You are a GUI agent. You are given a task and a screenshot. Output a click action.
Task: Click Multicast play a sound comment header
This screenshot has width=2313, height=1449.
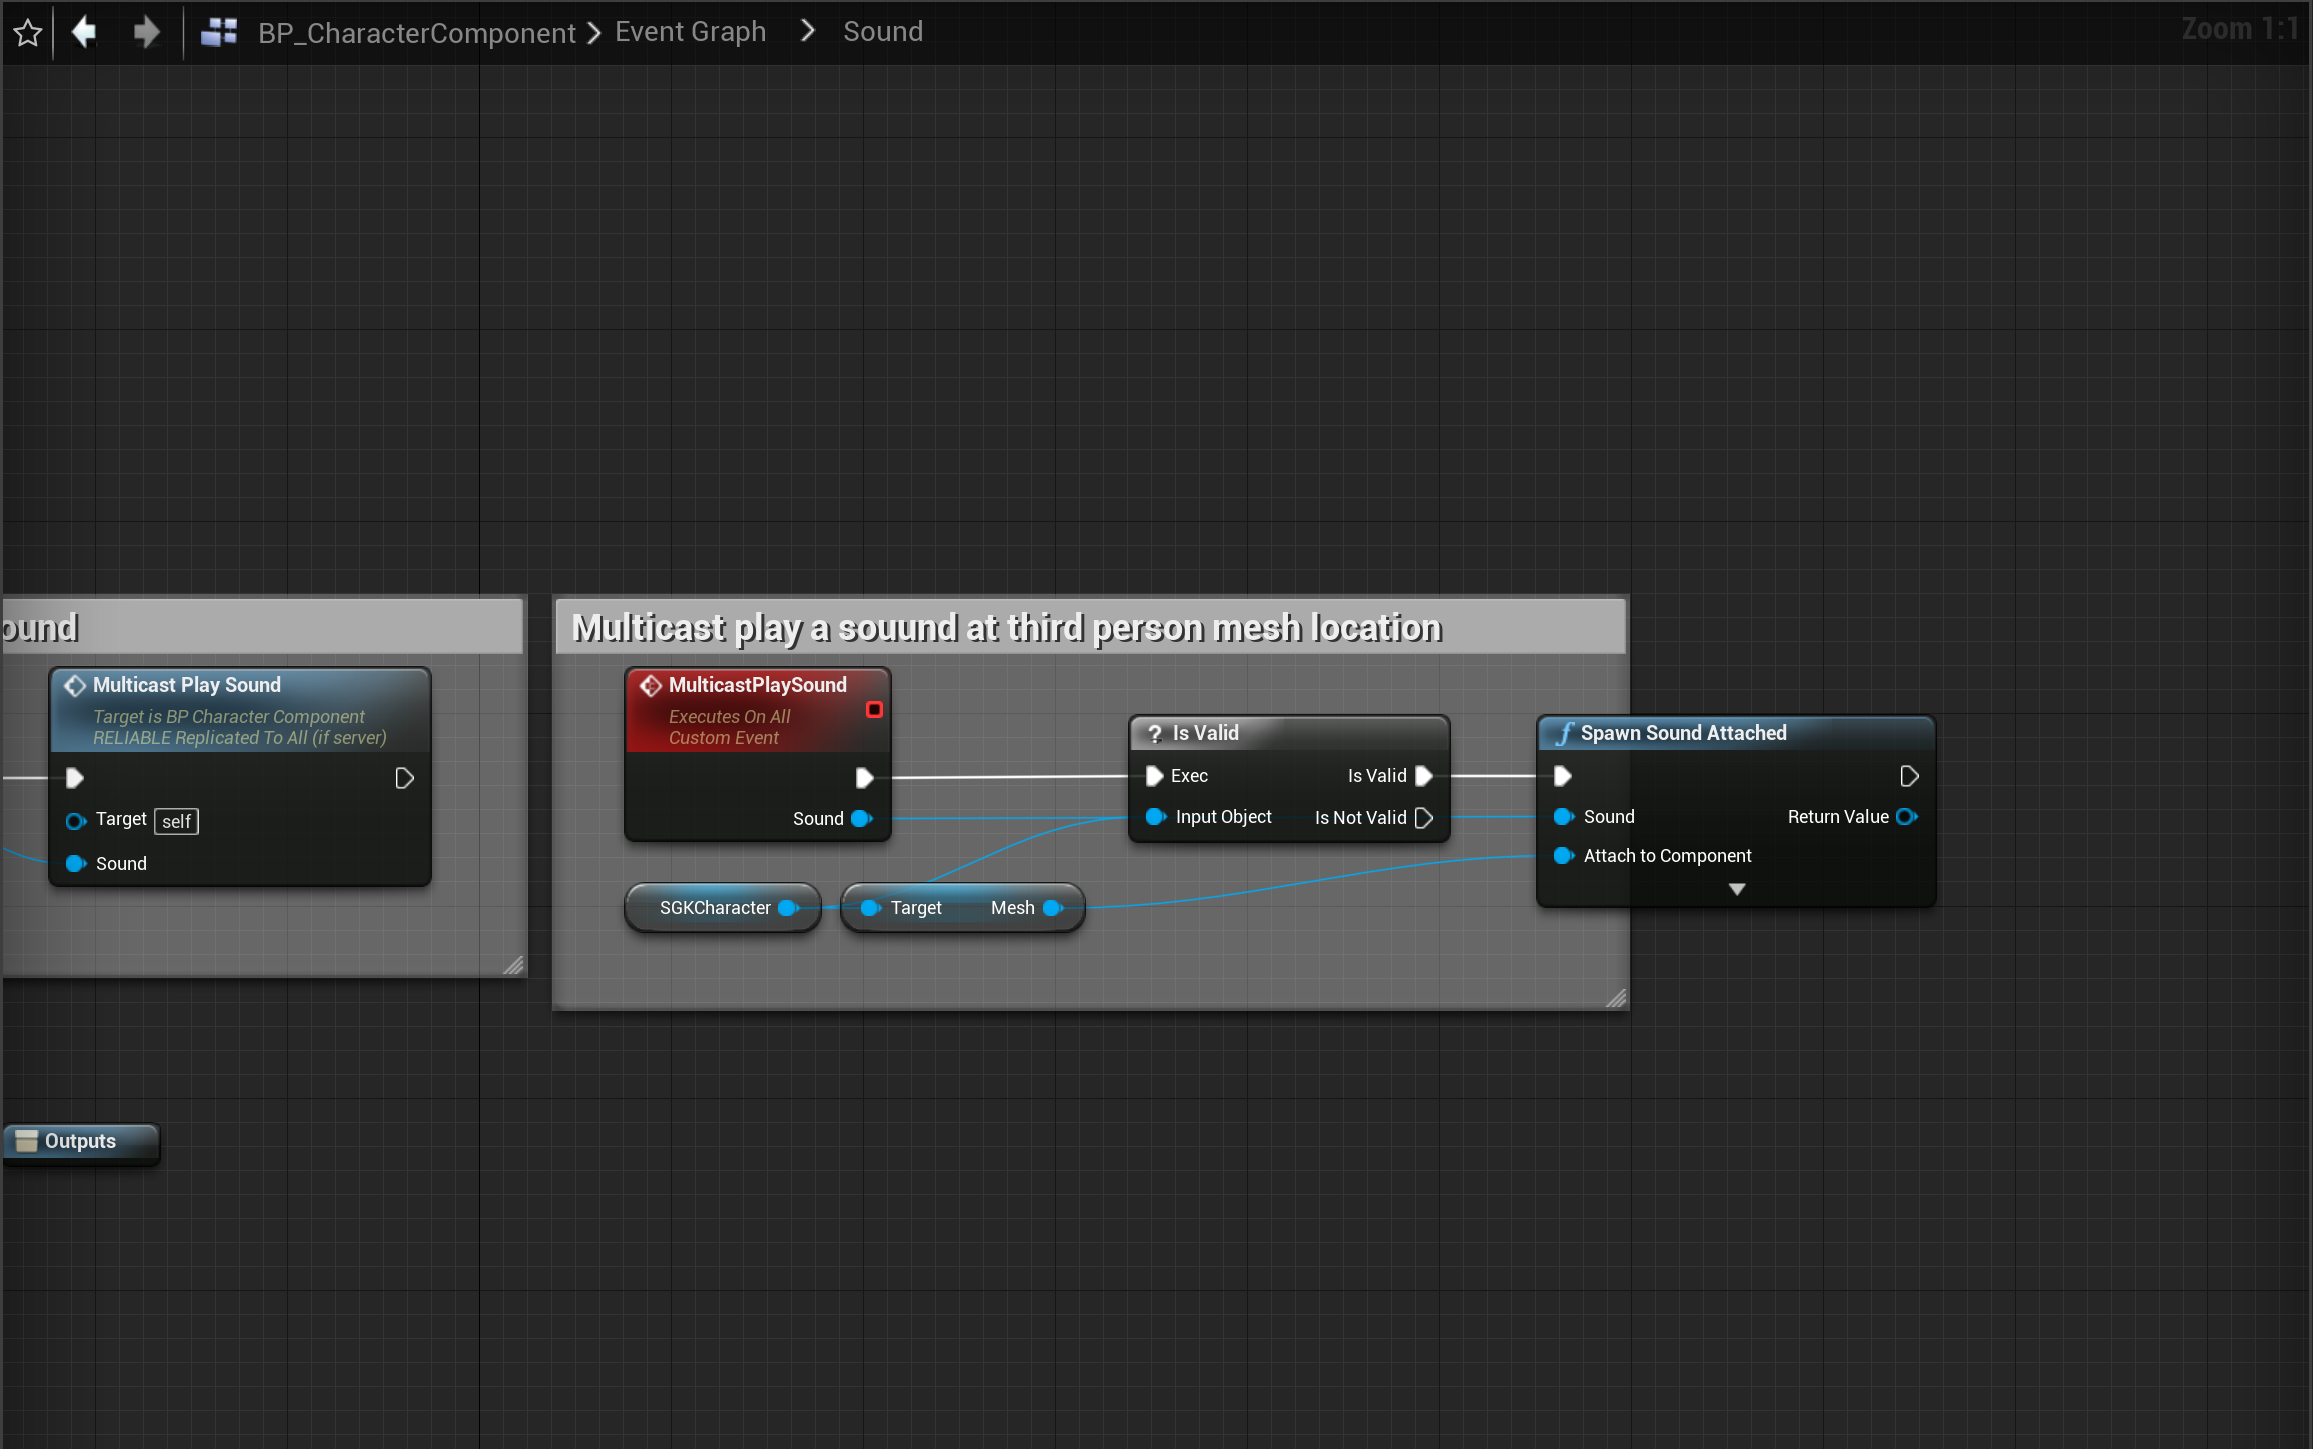point(1005,628)
